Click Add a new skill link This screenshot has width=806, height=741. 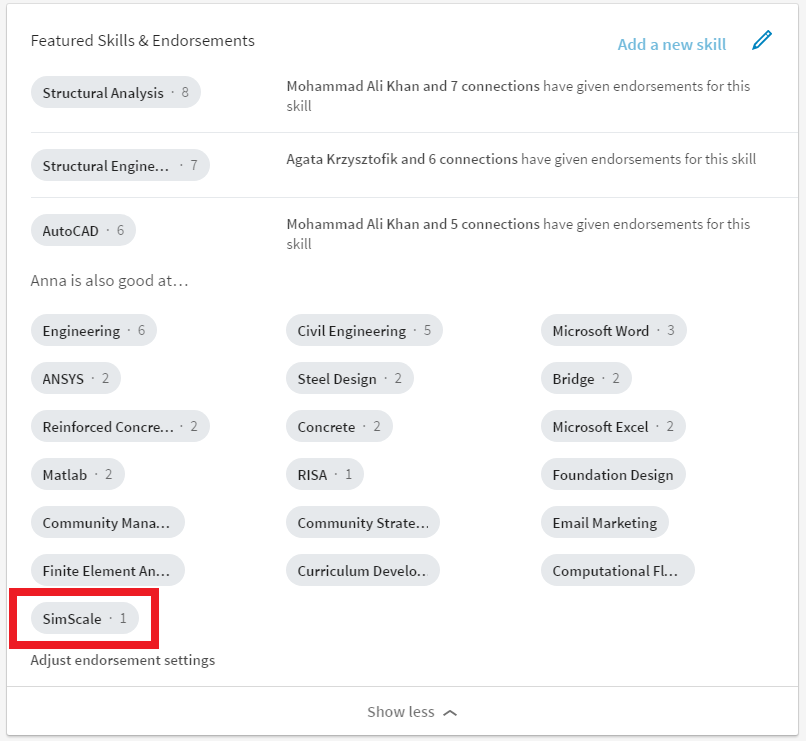coord(671,44)
